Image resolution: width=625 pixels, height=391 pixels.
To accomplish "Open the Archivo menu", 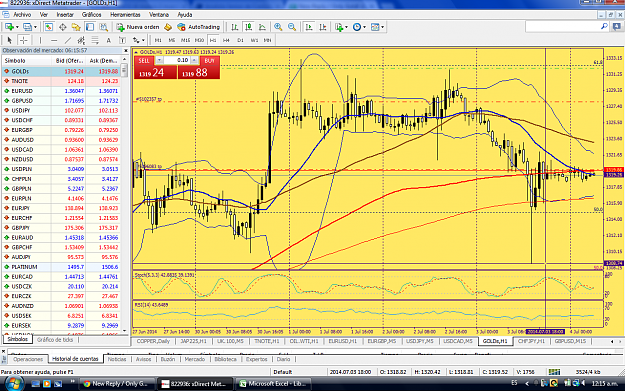I will coord(22,15).
